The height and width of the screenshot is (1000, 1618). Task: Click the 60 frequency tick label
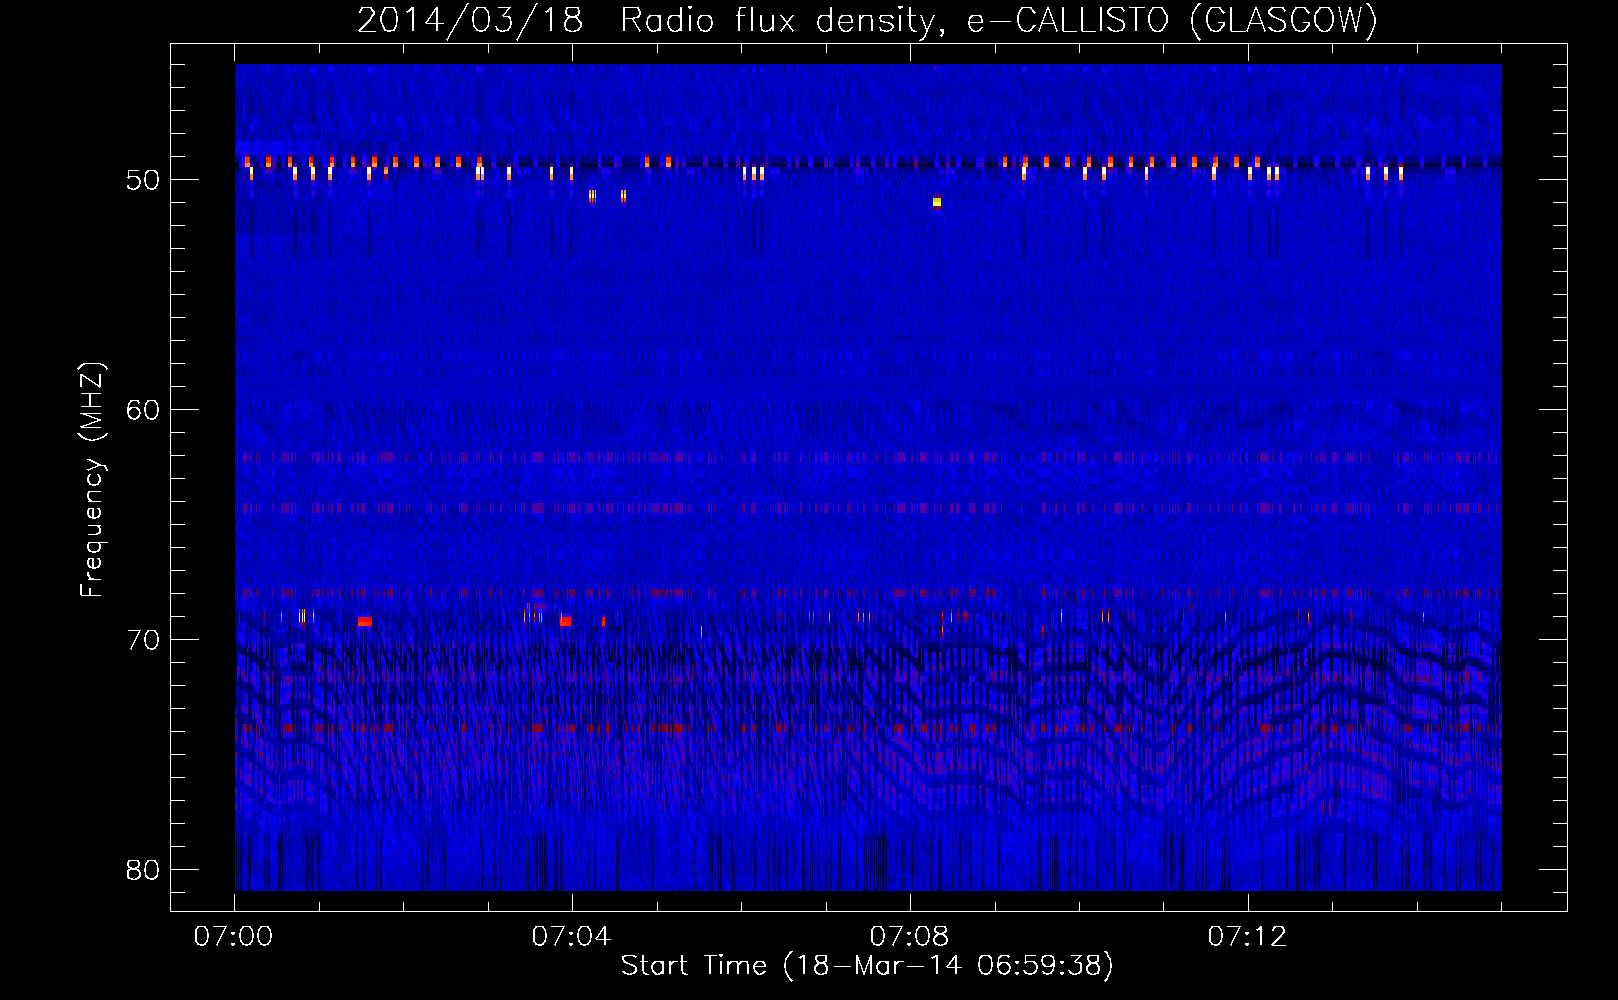coord(143,410)
